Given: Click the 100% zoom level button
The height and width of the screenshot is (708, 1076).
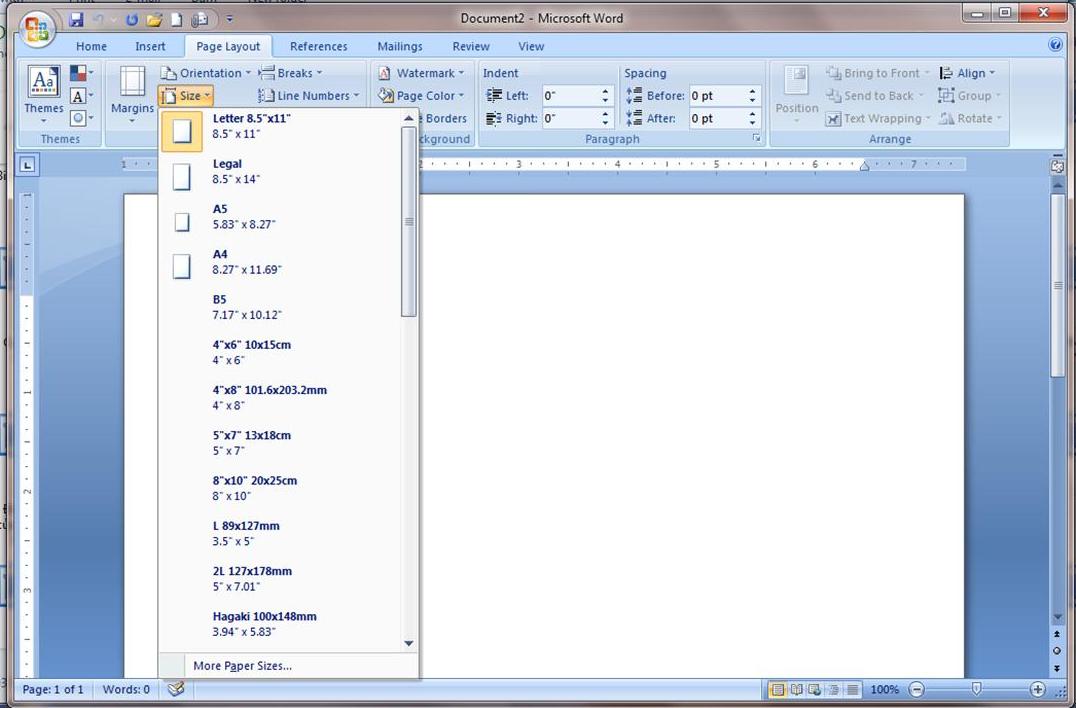Looking at the screenshot, I should (x=885, y=689).
